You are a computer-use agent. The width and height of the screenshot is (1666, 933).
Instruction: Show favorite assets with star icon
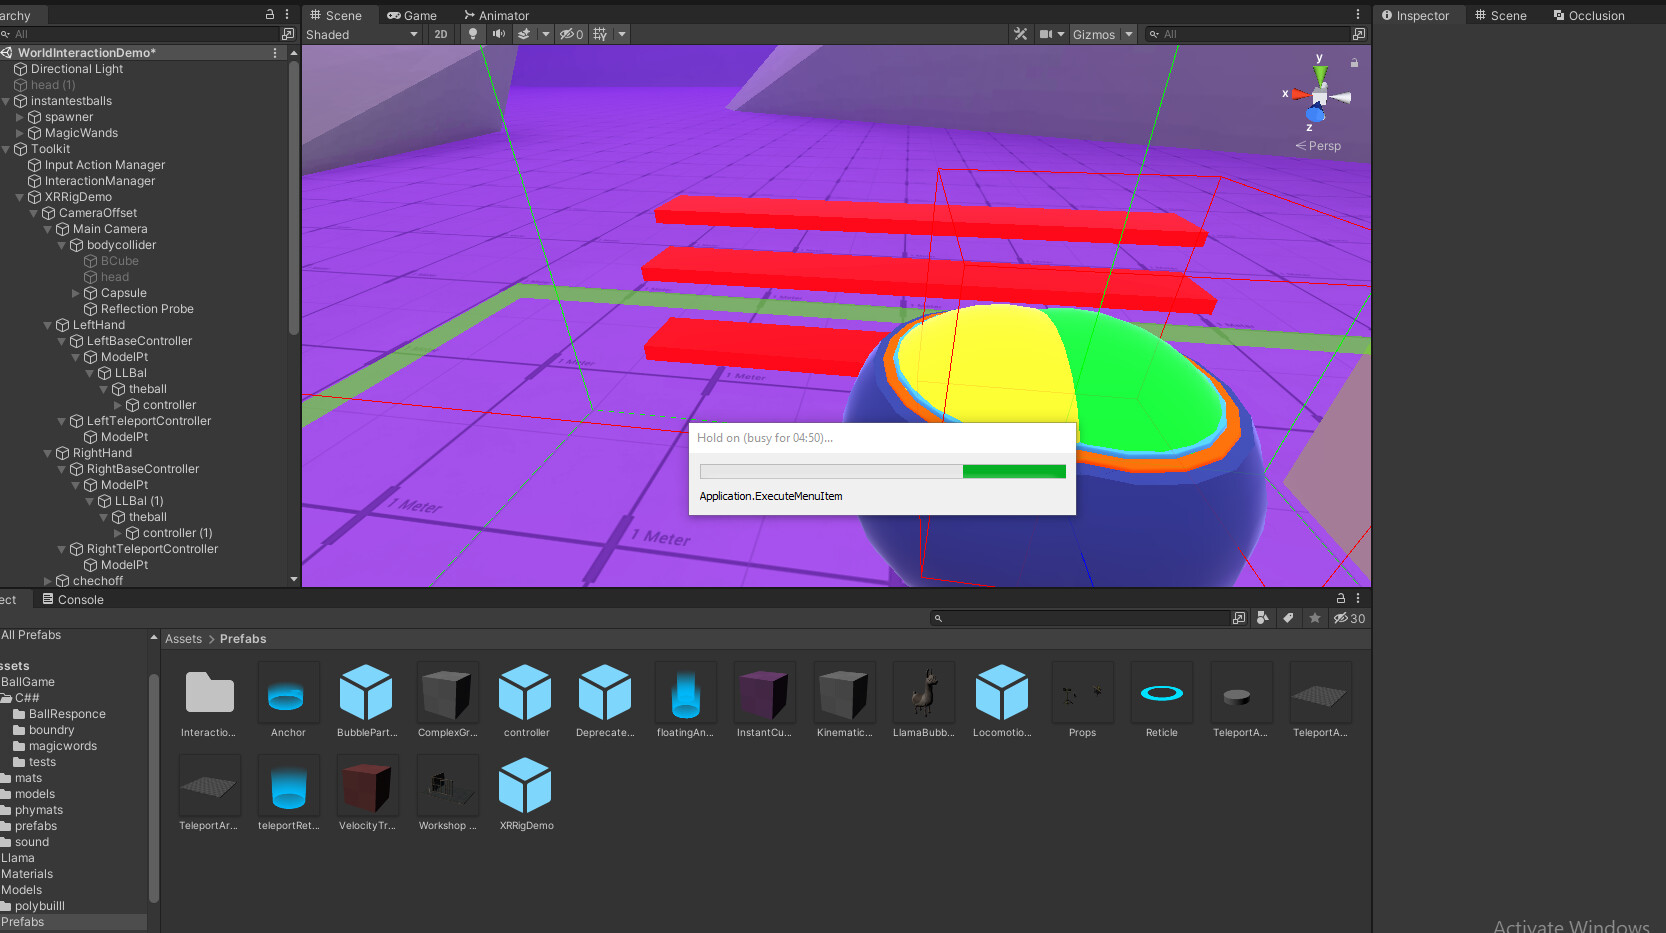point(1314,618)
